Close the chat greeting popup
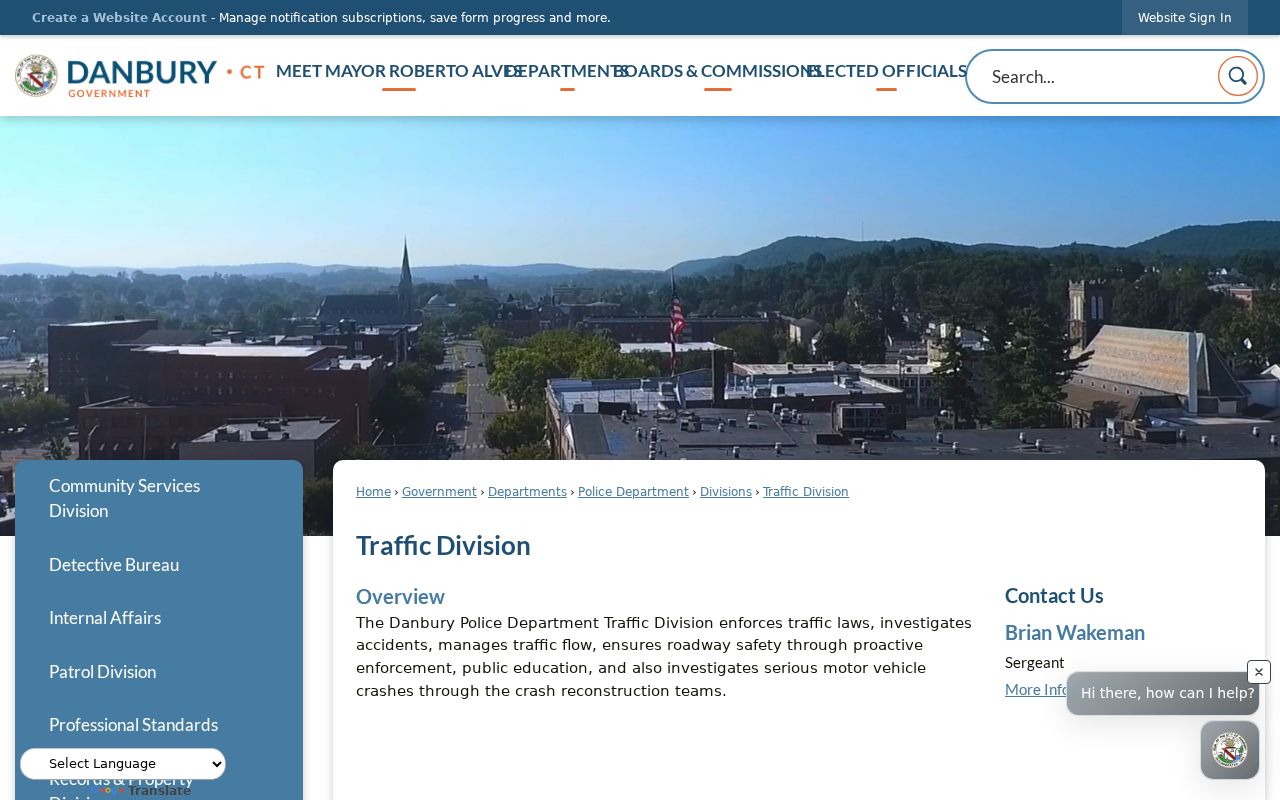 (x=1259, y=672)
